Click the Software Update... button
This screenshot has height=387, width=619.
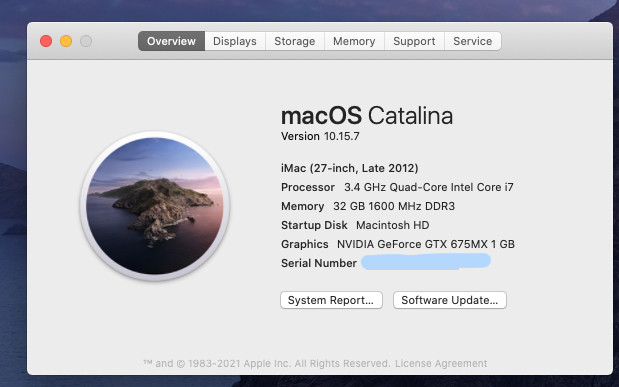coord(450,300)
